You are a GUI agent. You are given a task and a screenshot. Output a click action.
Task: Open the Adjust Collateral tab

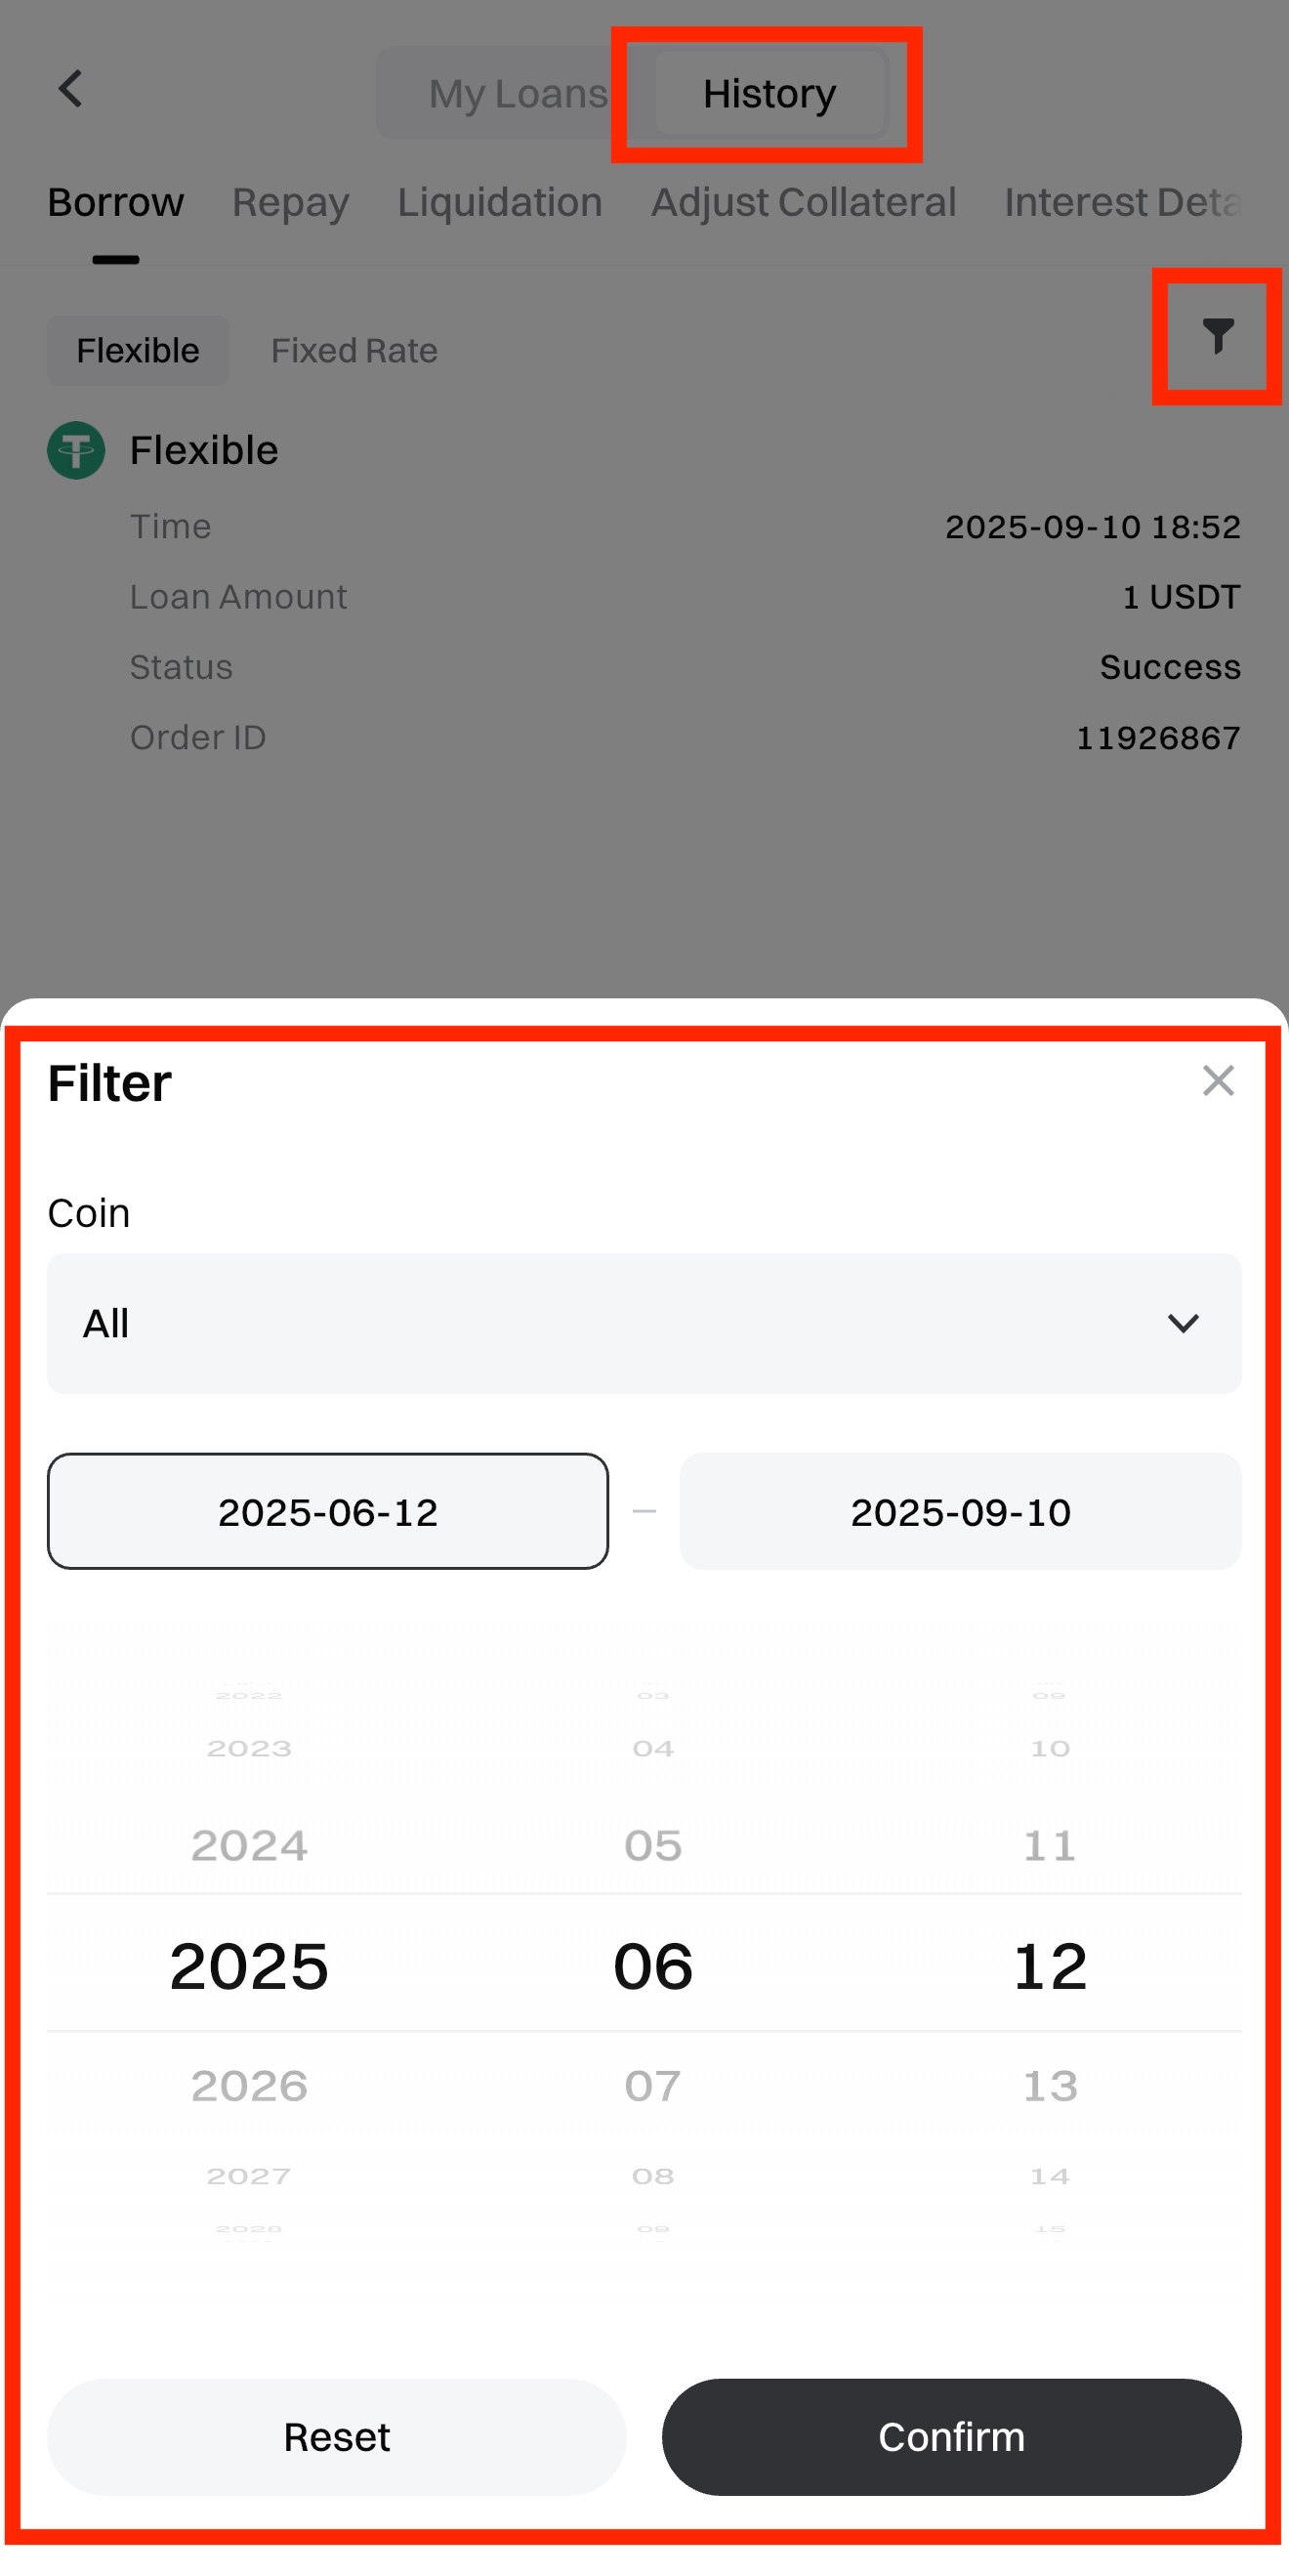[x=803, y=203]
